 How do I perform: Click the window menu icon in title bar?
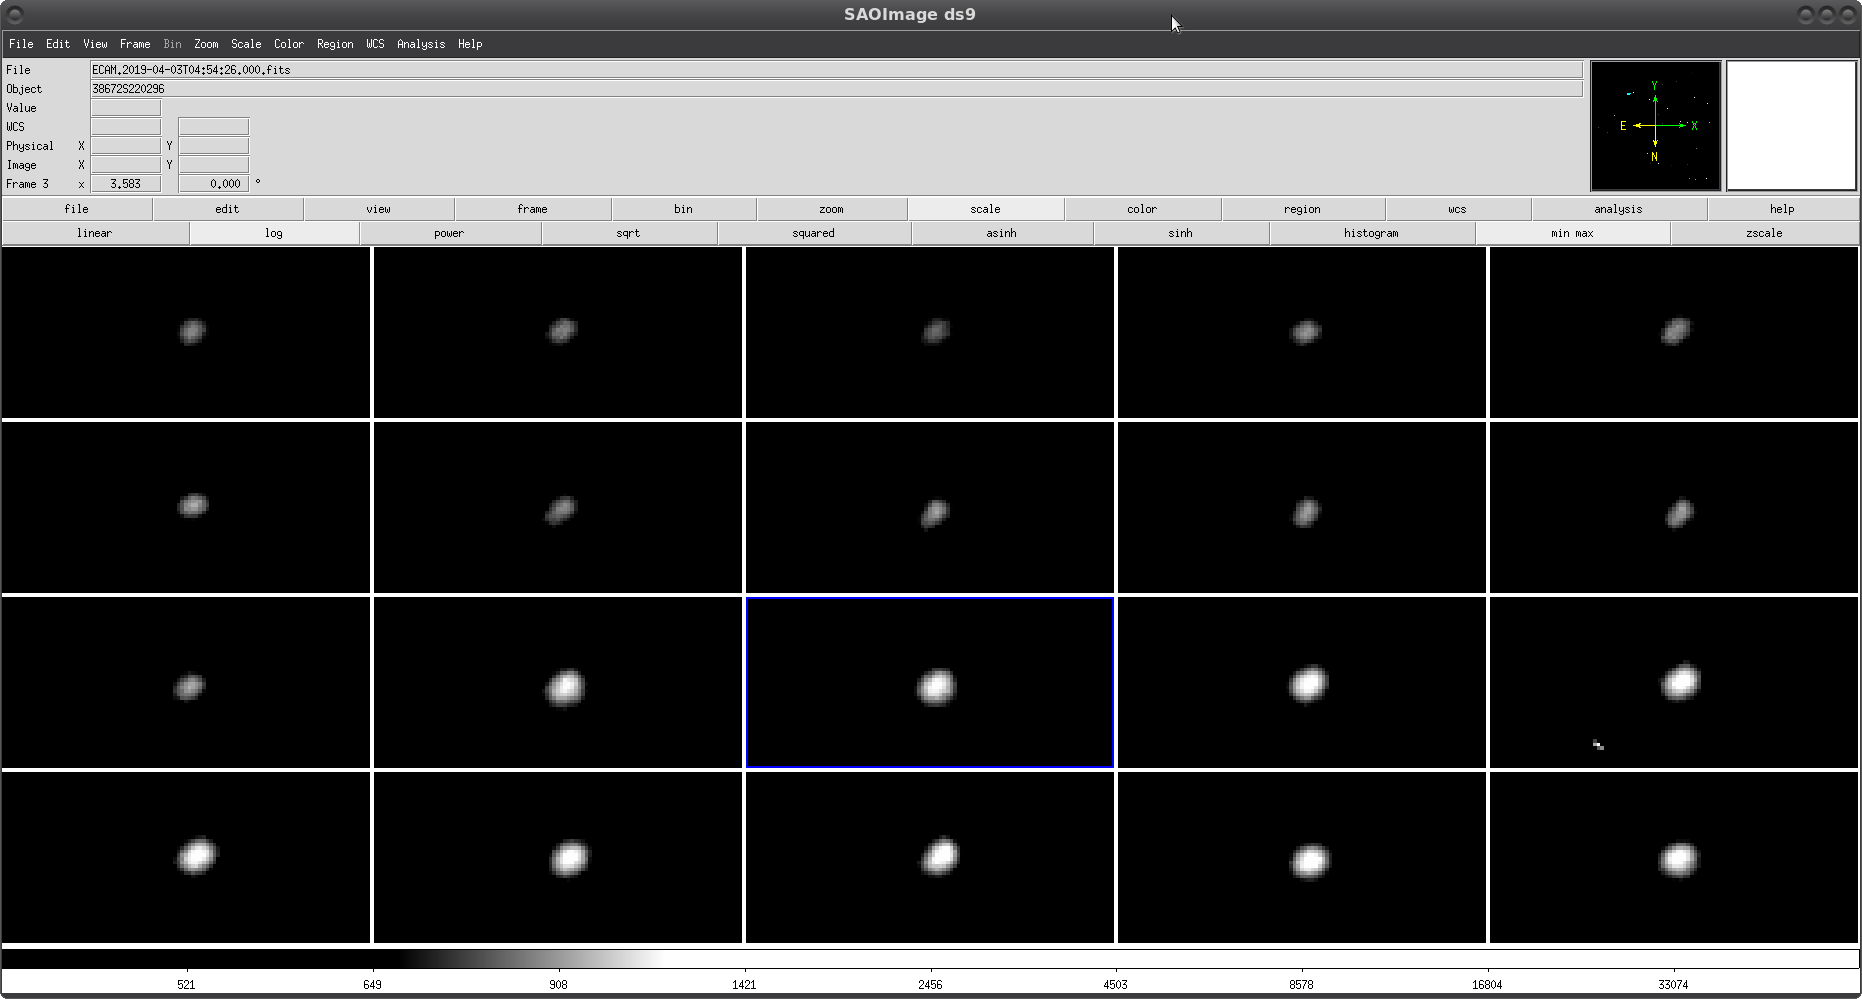14,14
